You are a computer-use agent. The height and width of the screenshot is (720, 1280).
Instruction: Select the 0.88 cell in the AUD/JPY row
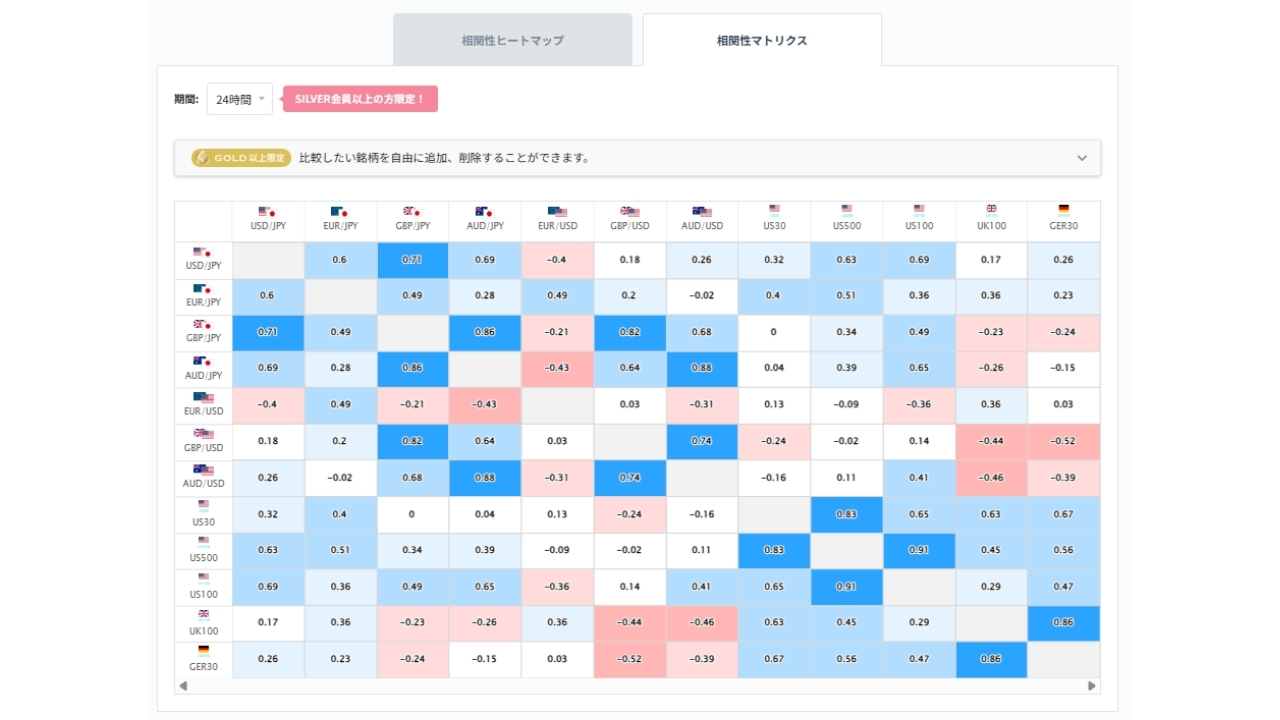point(702,368)
